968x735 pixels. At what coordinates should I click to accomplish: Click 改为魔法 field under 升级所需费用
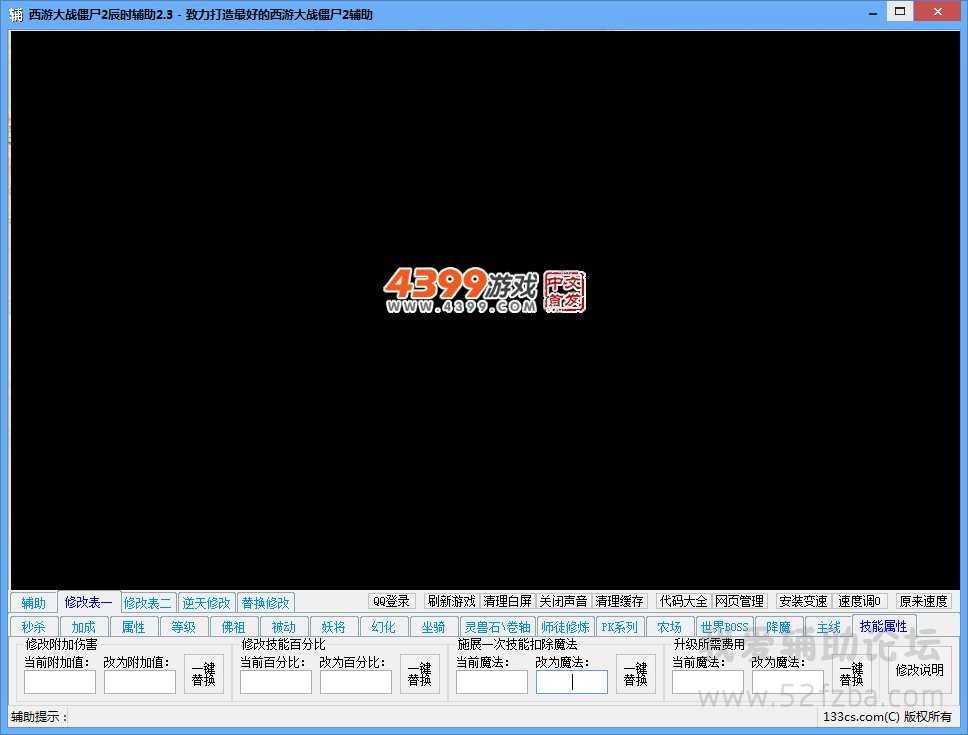click(788, 682)
